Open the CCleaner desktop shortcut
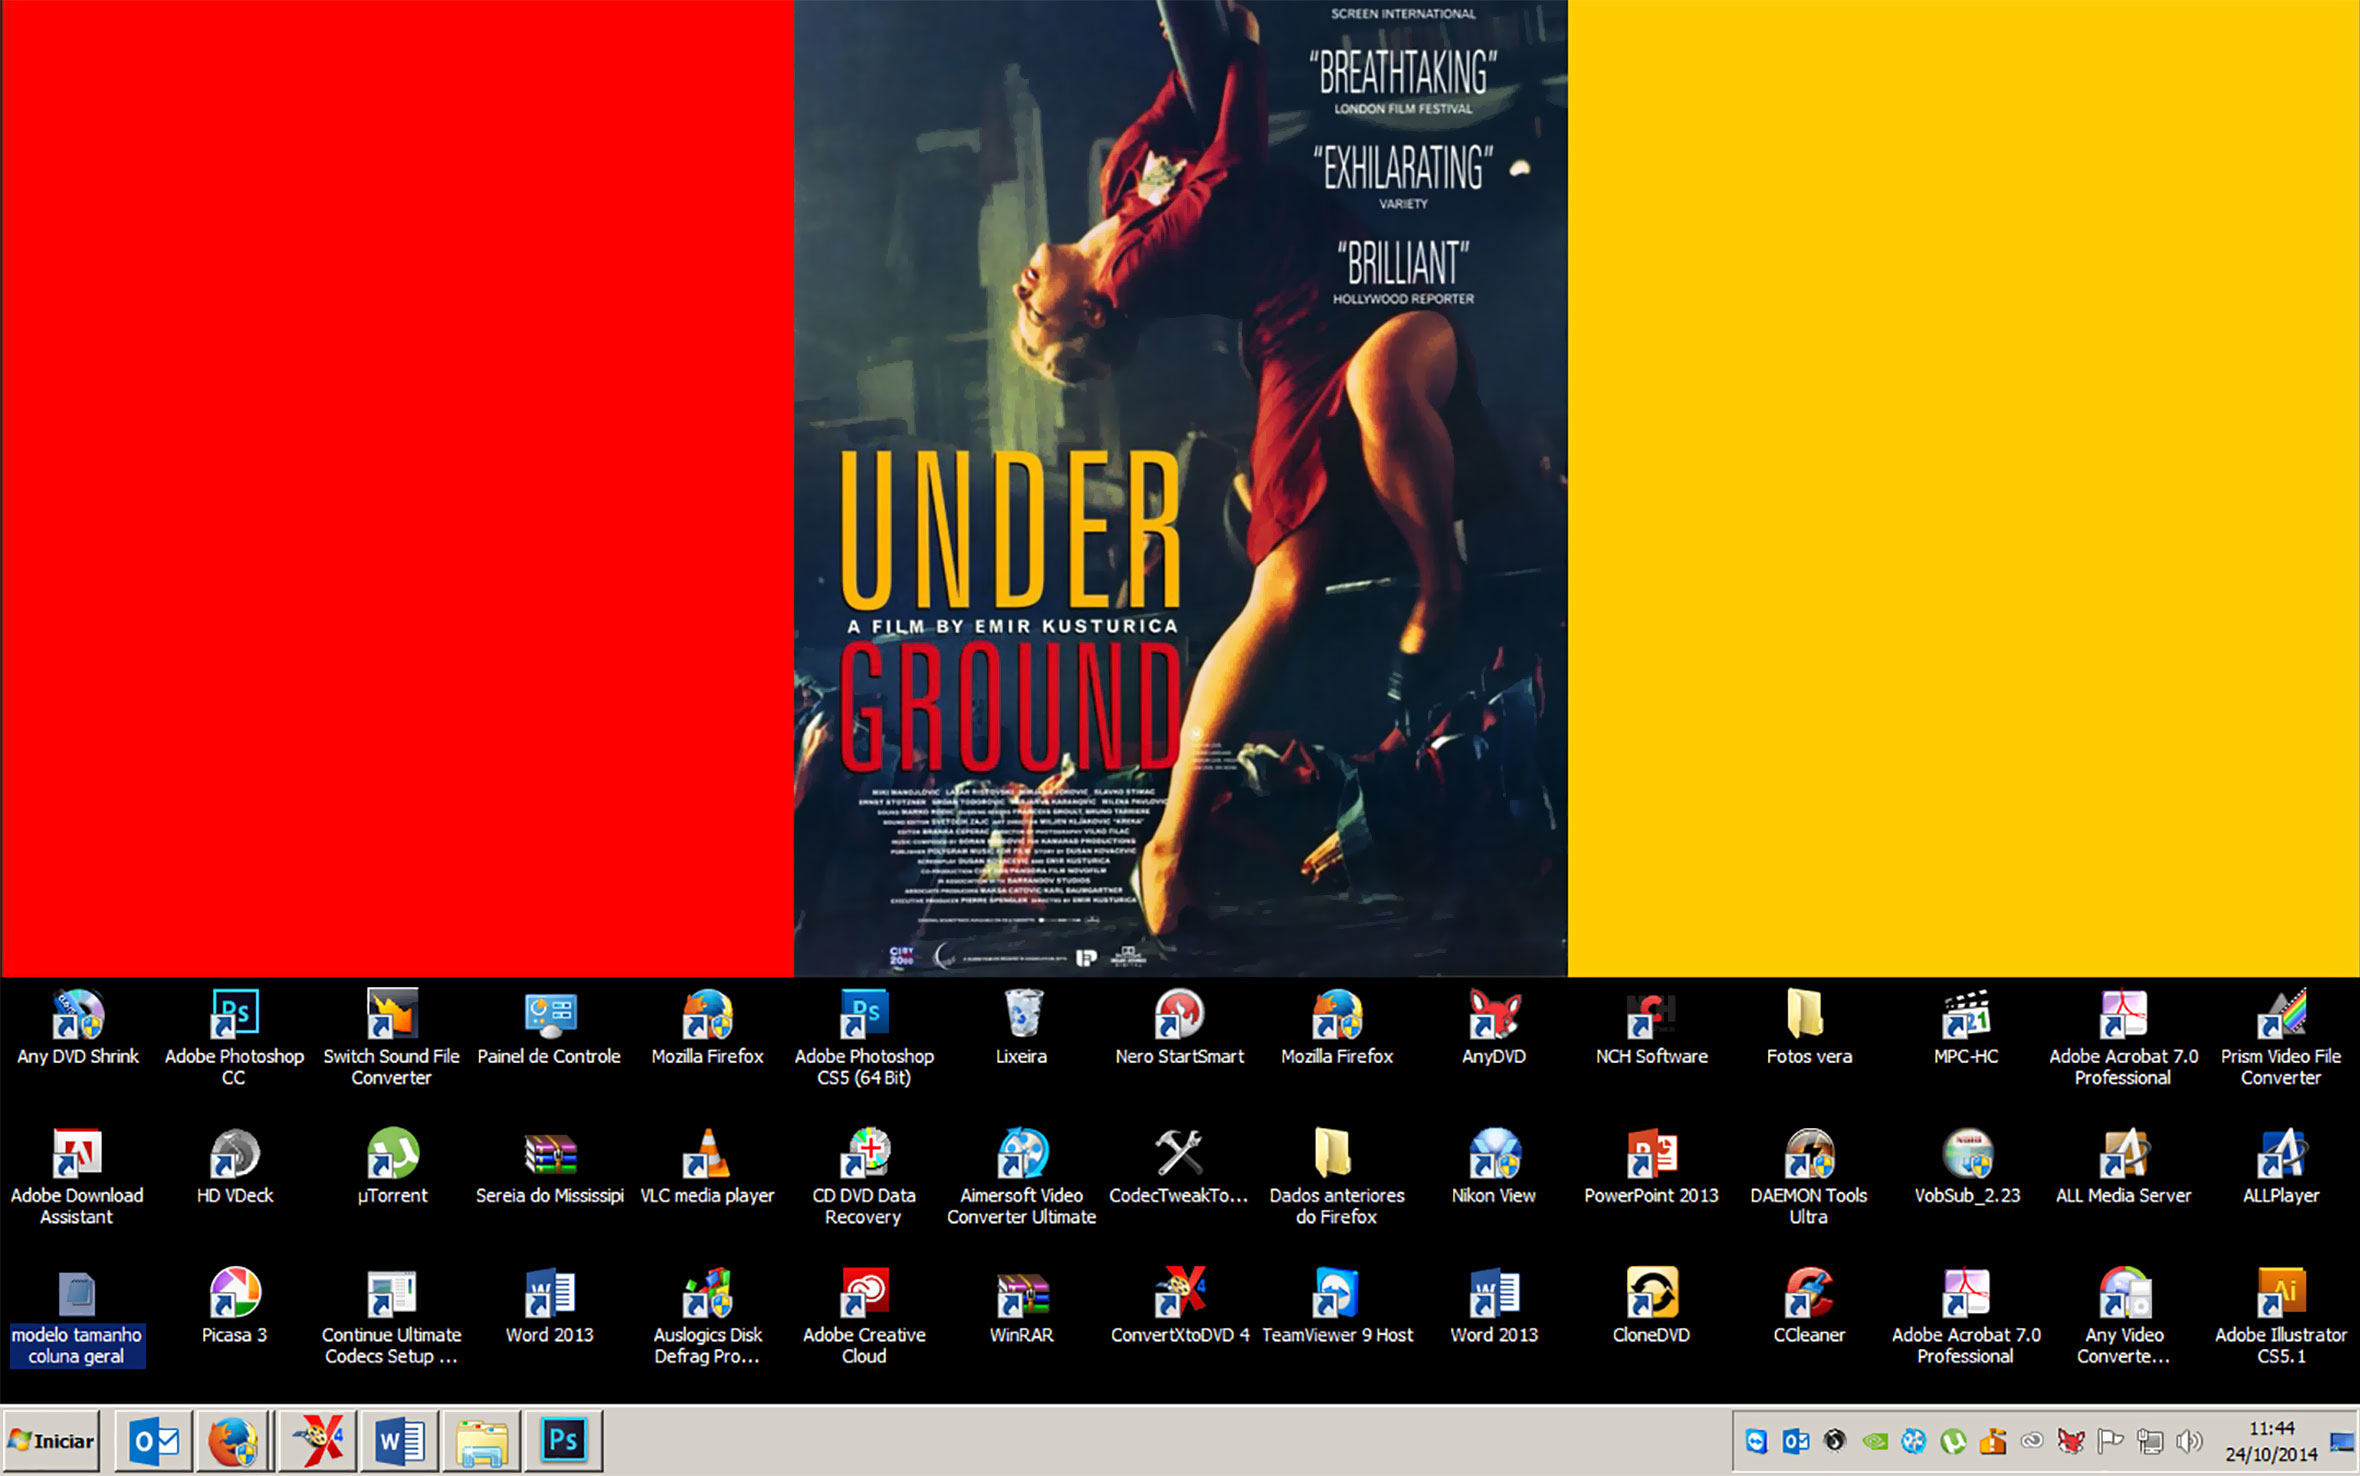The height and width of the screenshot is (1476, 2360). (1808, 1294)
